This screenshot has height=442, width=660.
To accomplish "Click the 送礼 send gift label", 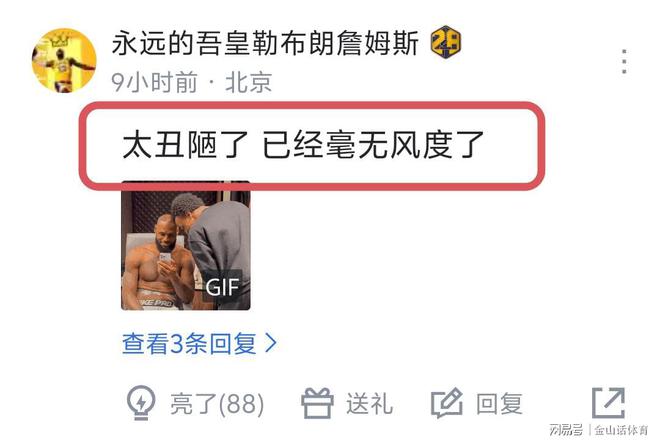I will (x=370, y=404).
